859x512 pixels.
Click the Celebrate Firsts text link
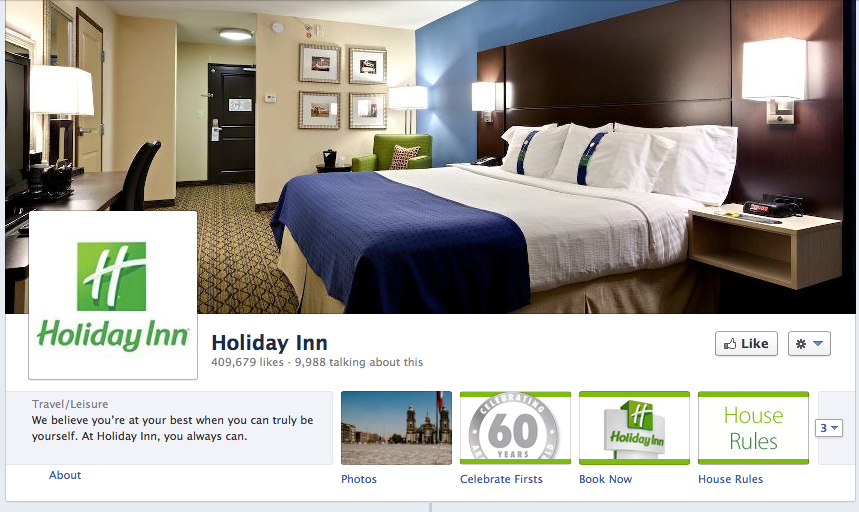[x=501, y=479]
